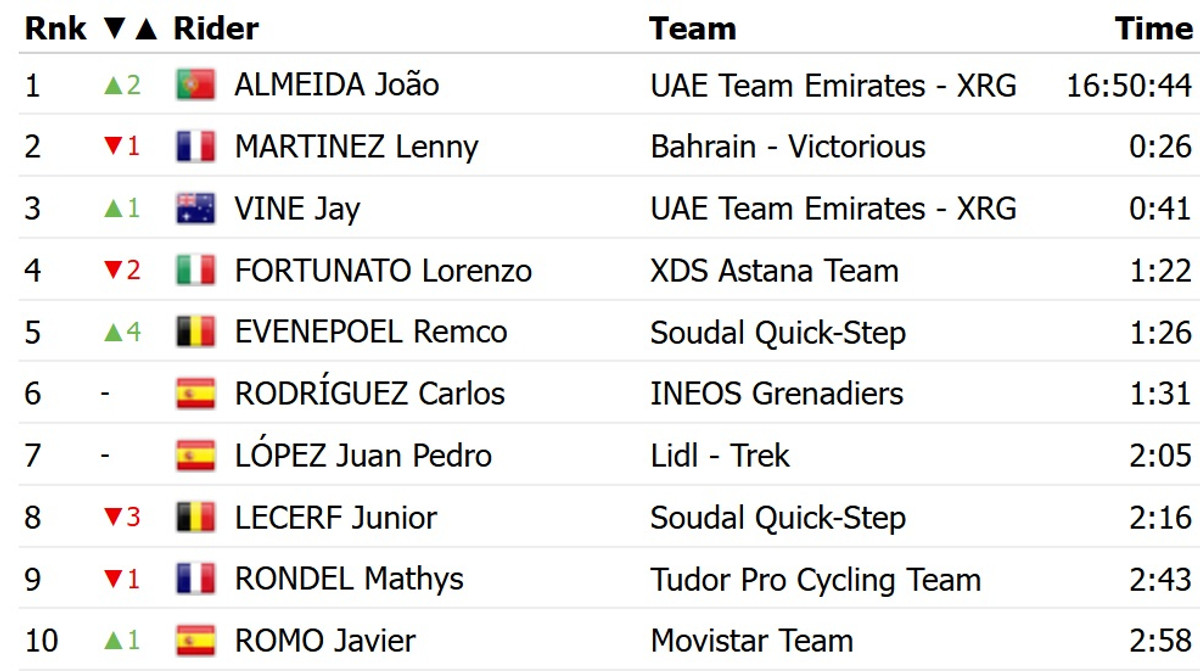The height and width of the screenshot is (671, 1200).
Task: Sort by the Rnk column header
Action: pyautogui.click(x=56, y=28)
